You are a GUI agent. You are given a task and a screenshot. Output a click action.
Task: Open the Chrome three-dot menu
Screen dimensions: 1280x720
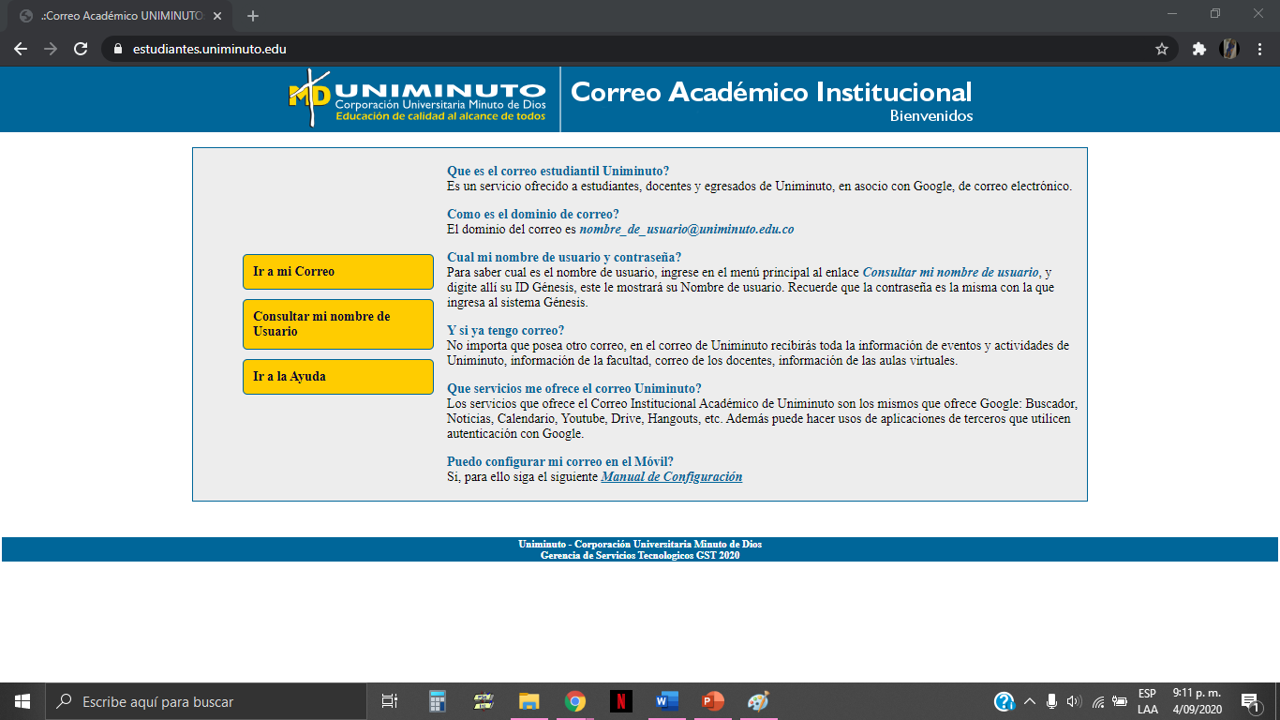tap(1260, 49)
